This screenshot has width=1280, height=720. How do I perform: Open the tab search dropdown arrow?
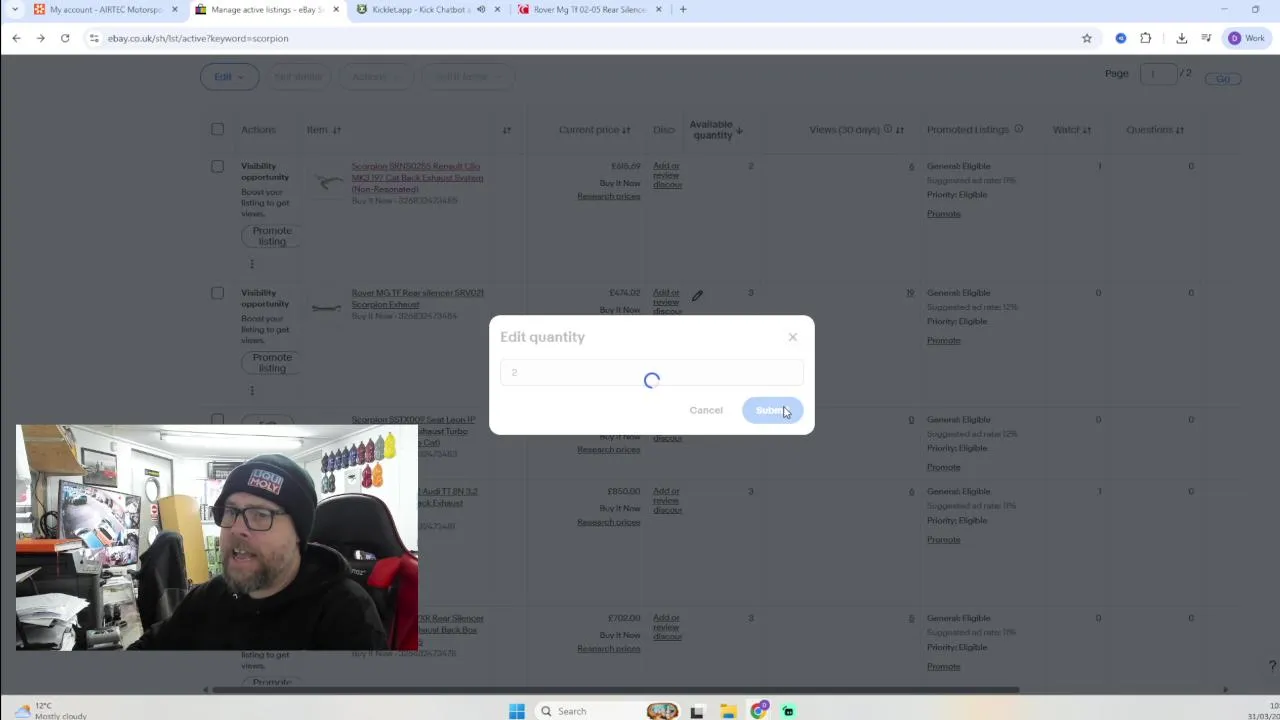pos(14,10)
